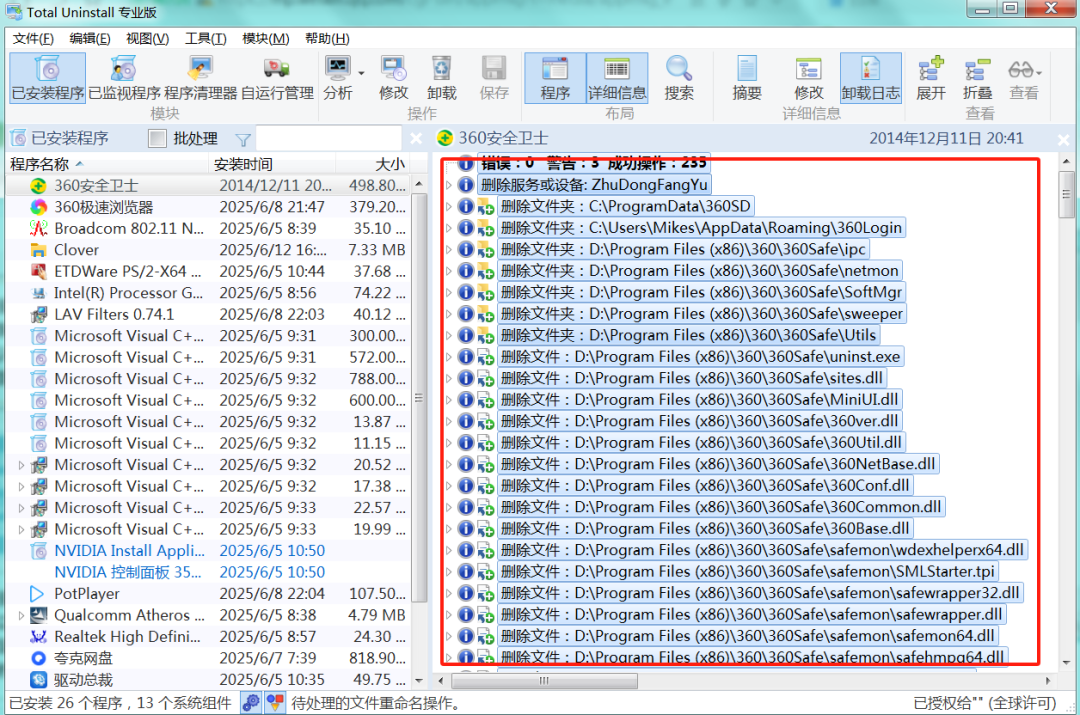The height and width of the screenshot is (715, 1080).
Task: Close the 360安全卫士 details panel
Action: (1063, 139)
